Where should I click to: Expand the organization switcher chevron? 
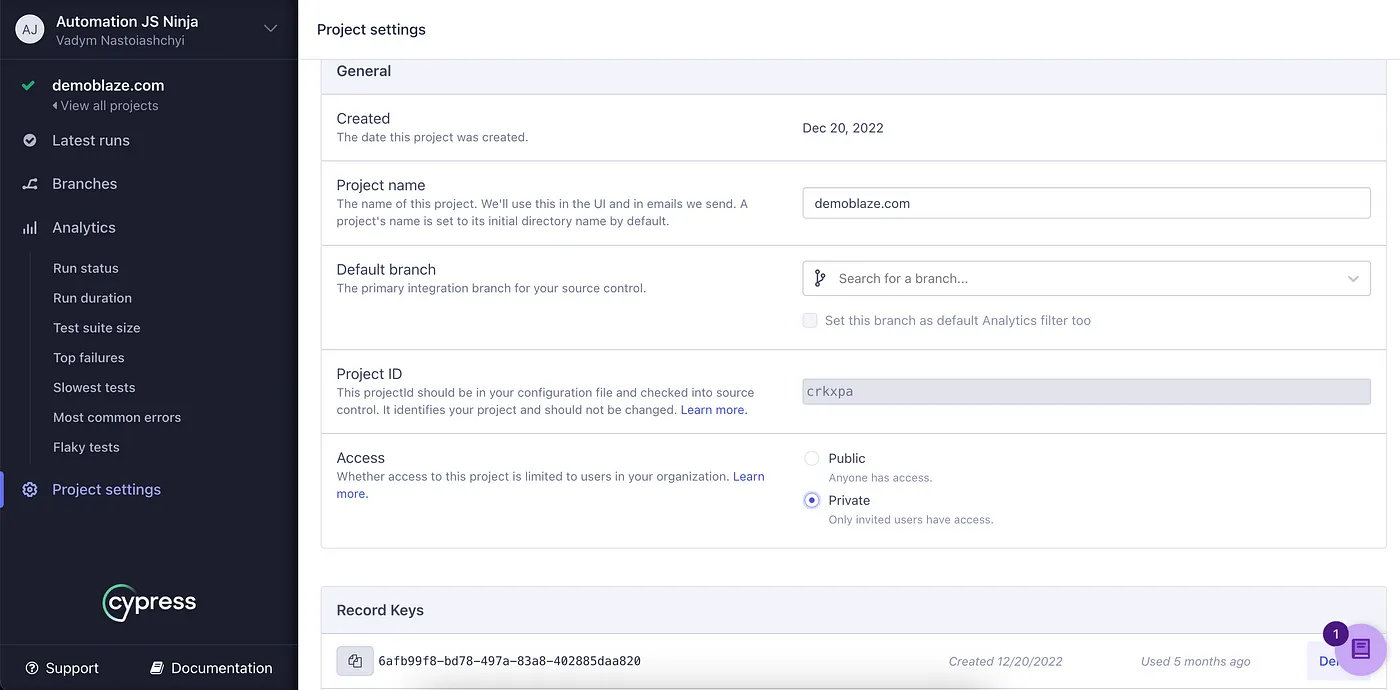(x=270, y=29)
